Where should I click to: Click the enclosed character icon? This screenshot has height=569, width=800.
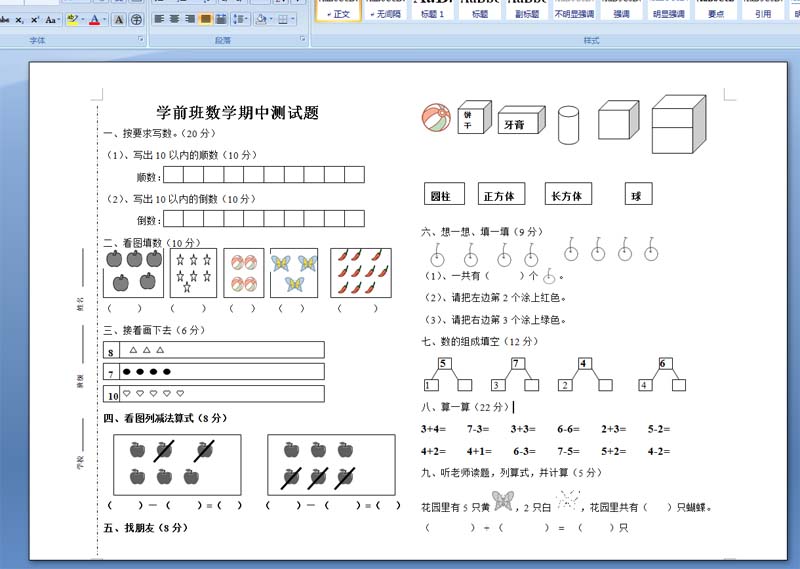tap(136, 19)
